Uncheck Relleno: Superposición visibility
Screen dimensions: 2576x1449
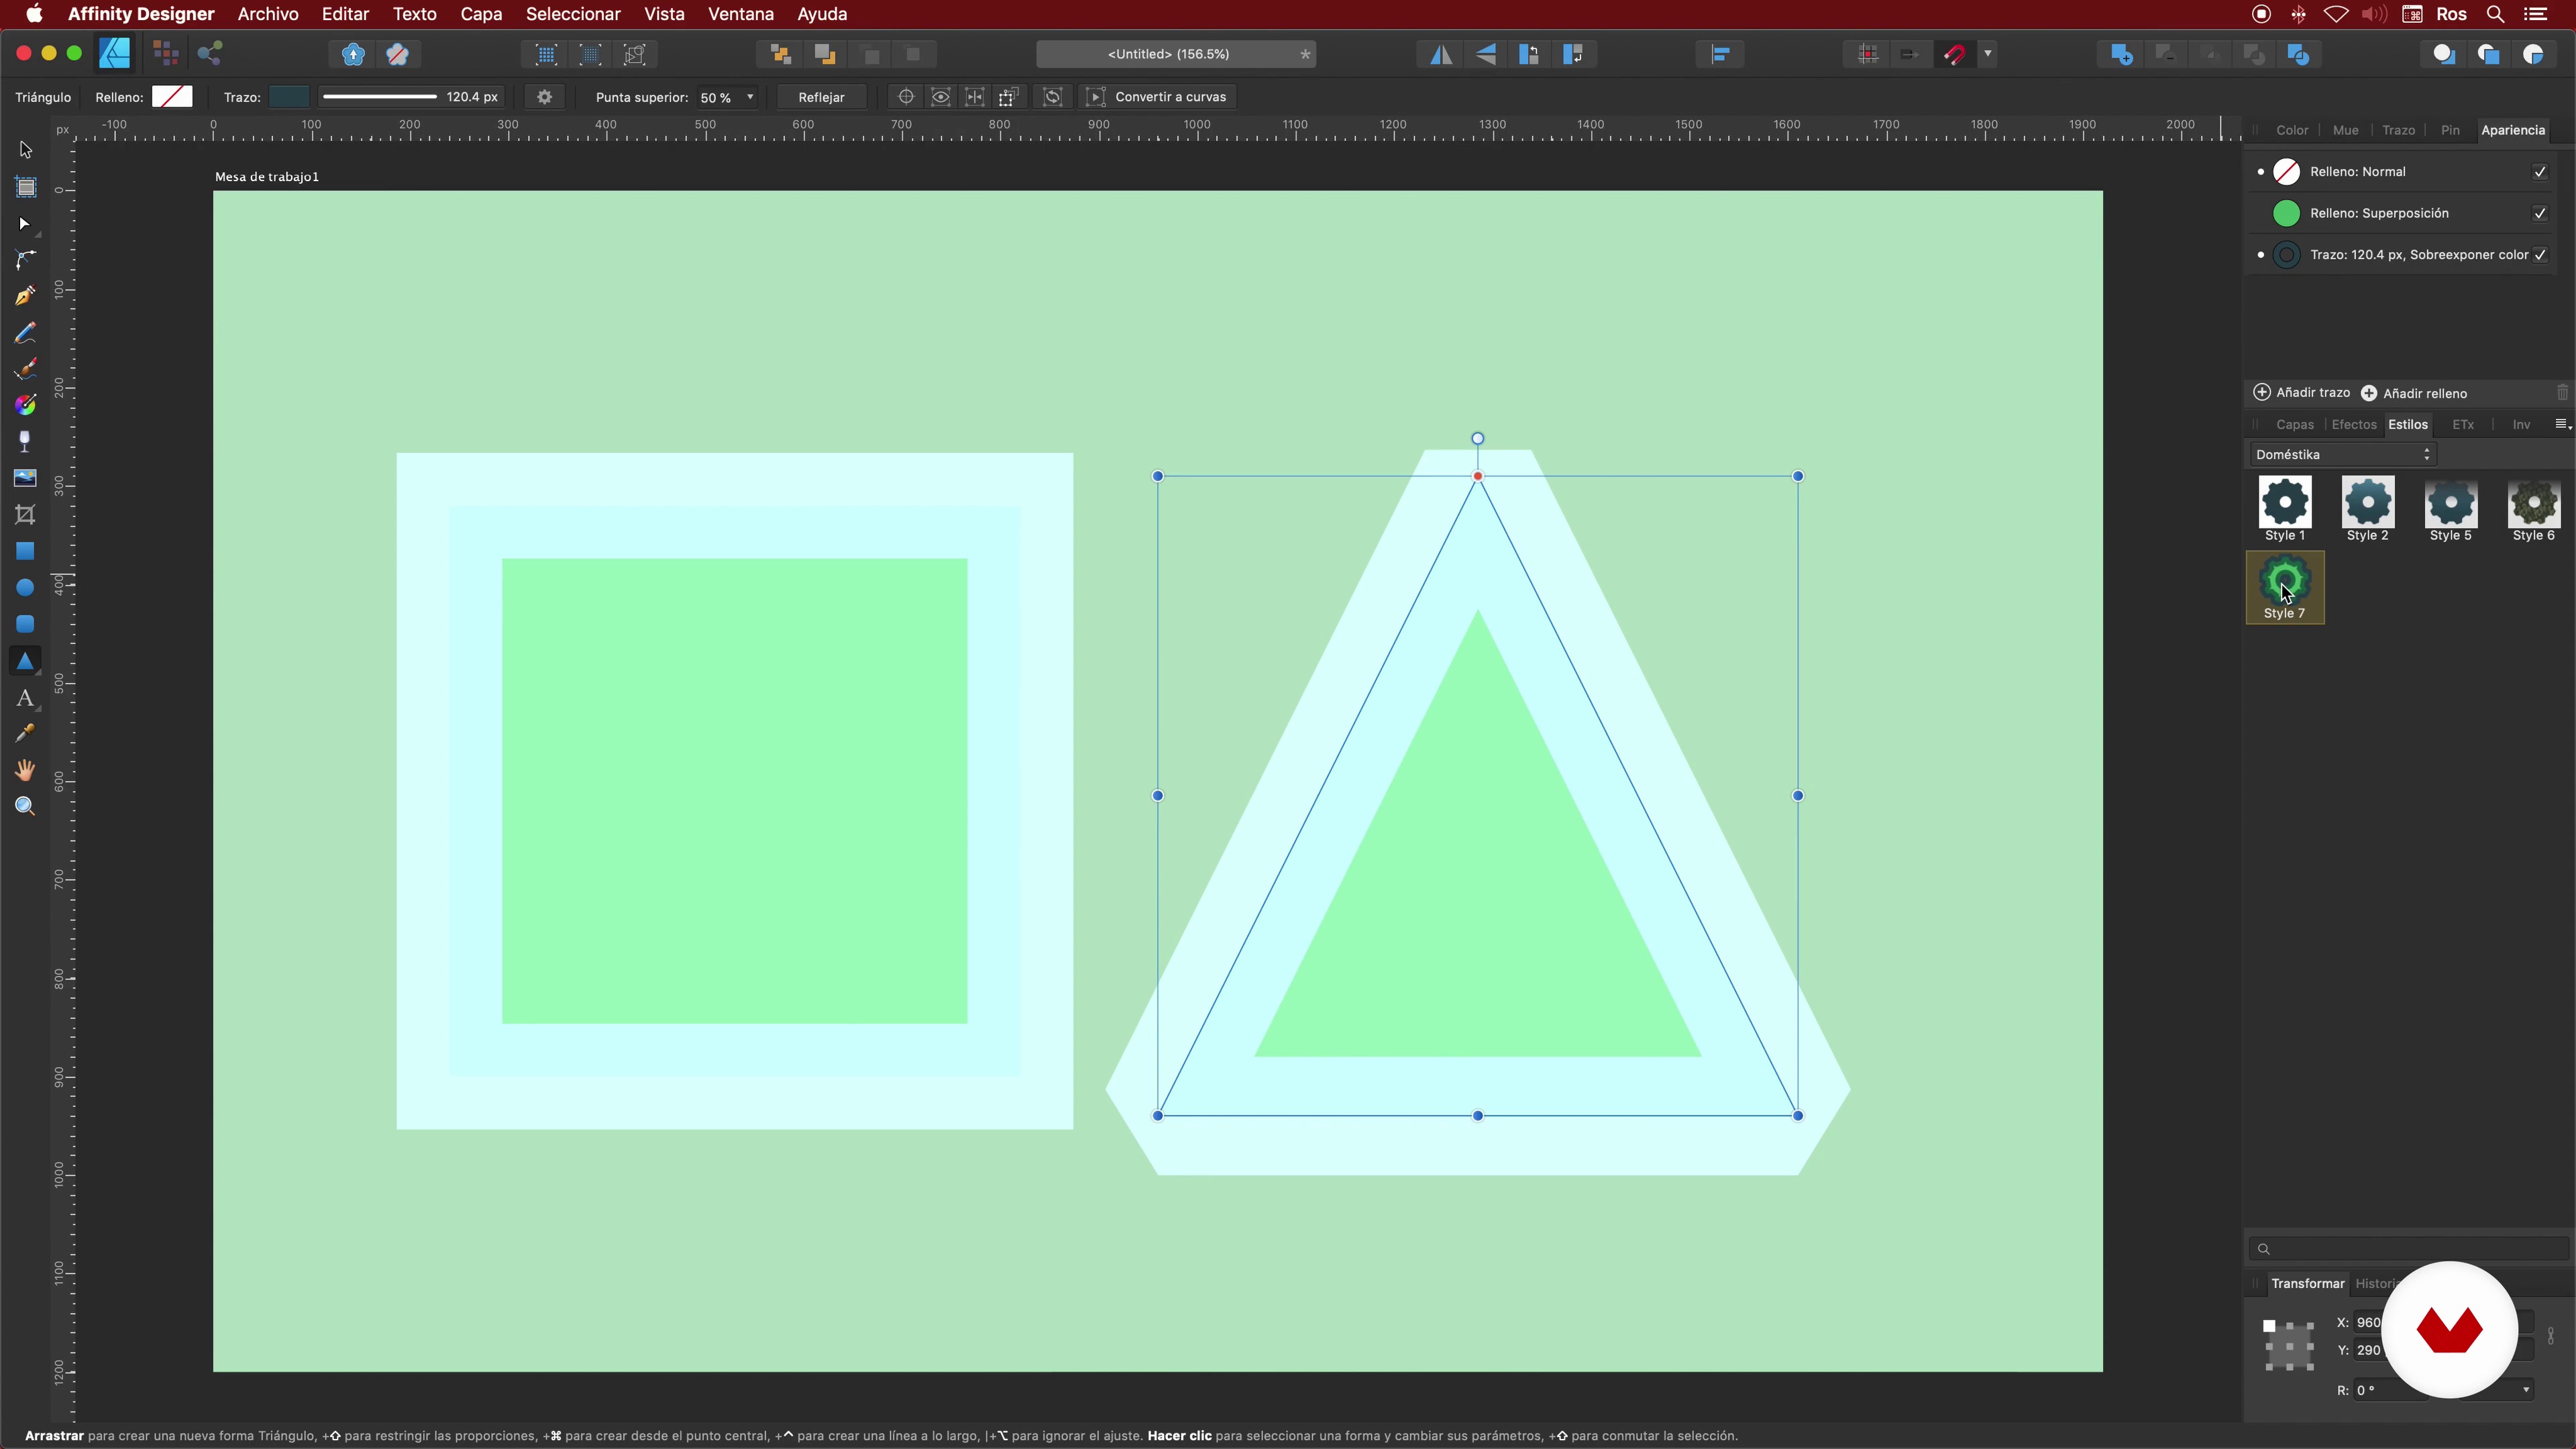[2540, 213]
